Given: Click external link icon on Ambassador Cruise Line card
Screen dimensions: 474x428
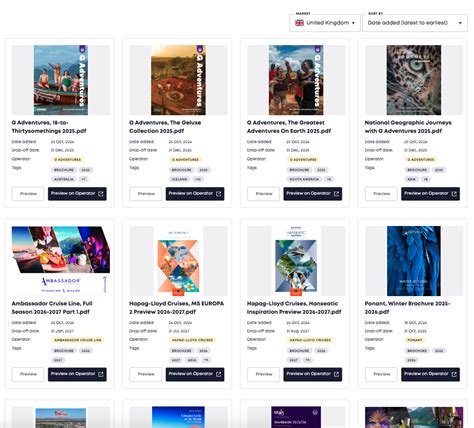Looking at the screenshot, I should point(101,374).
